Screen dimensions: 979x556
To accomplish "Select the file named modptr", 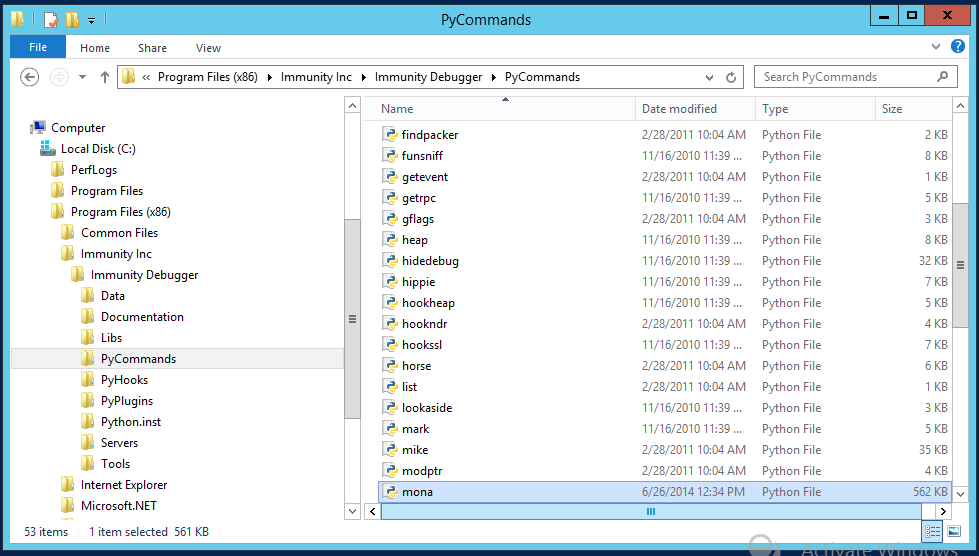I will click(x=422, y=471).
